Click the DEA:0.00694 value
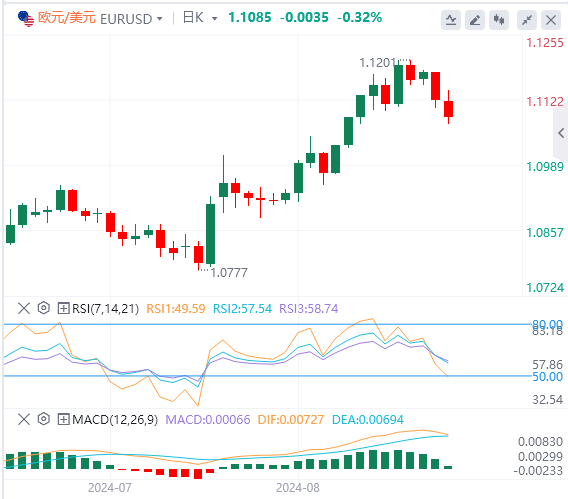The width and height of the screenshot is (568, 499). 368,419
